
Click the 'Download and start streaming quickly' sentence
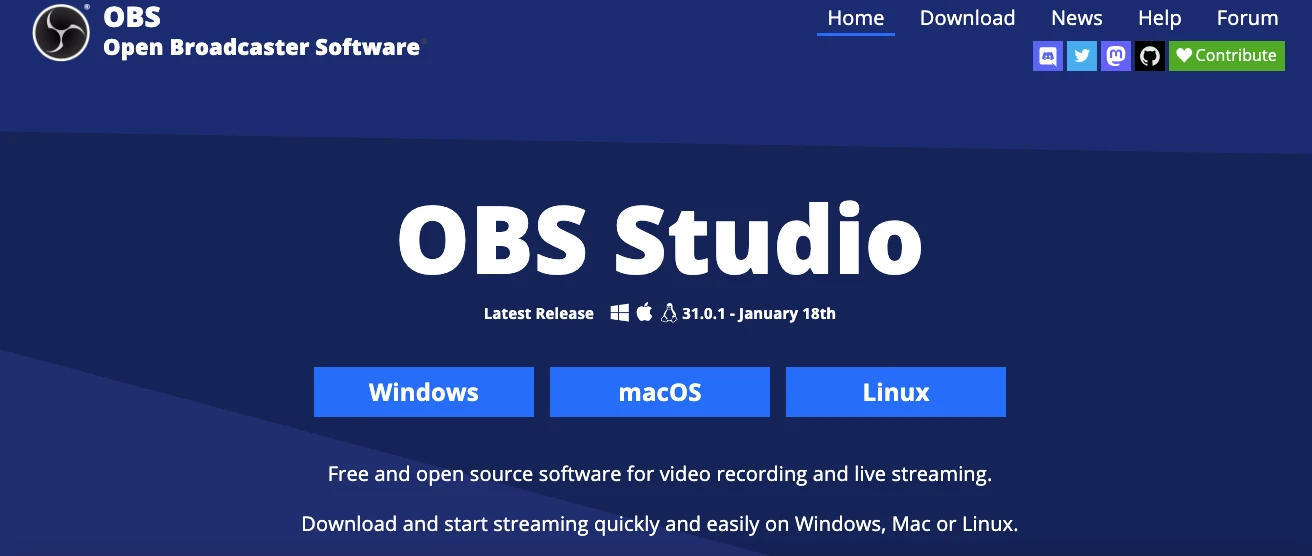660,524
